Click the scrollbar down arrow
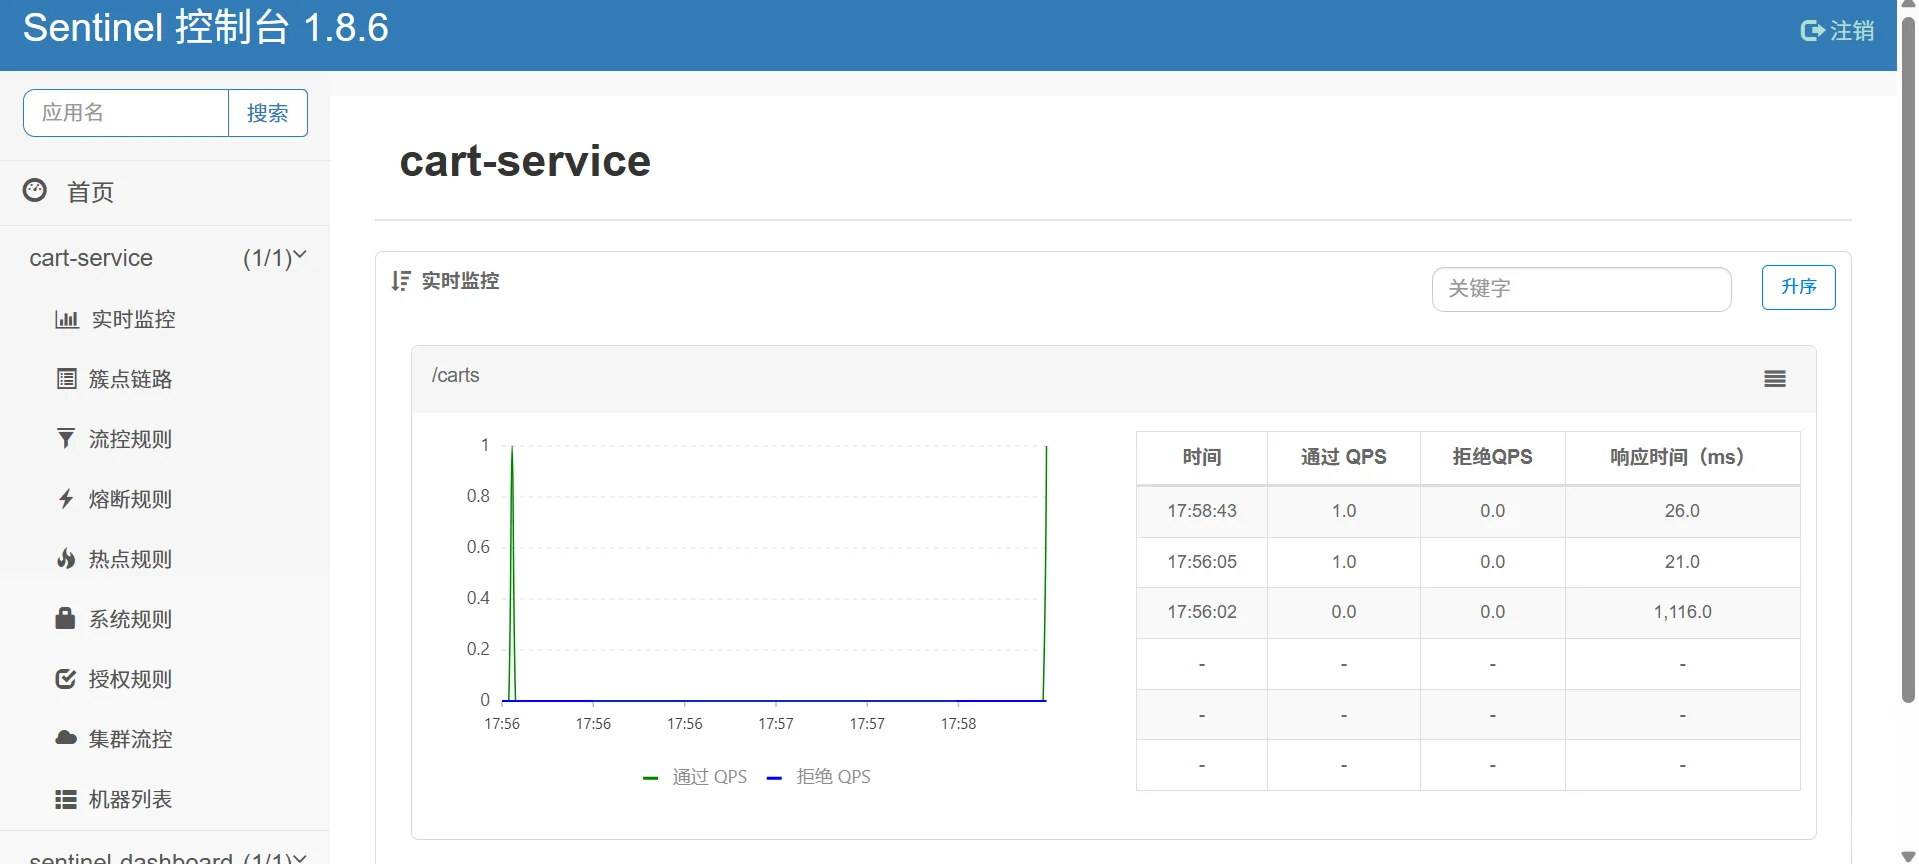The width and height of the screenshot is (1919, 864). (1908, 857)
